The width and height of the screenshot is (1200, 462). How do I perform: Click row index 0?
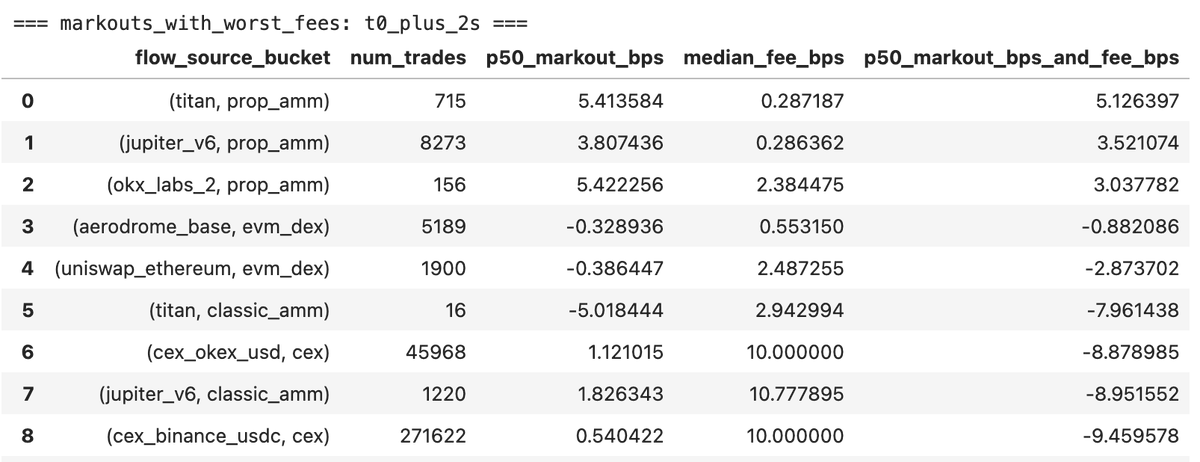[x=28, y=101]
